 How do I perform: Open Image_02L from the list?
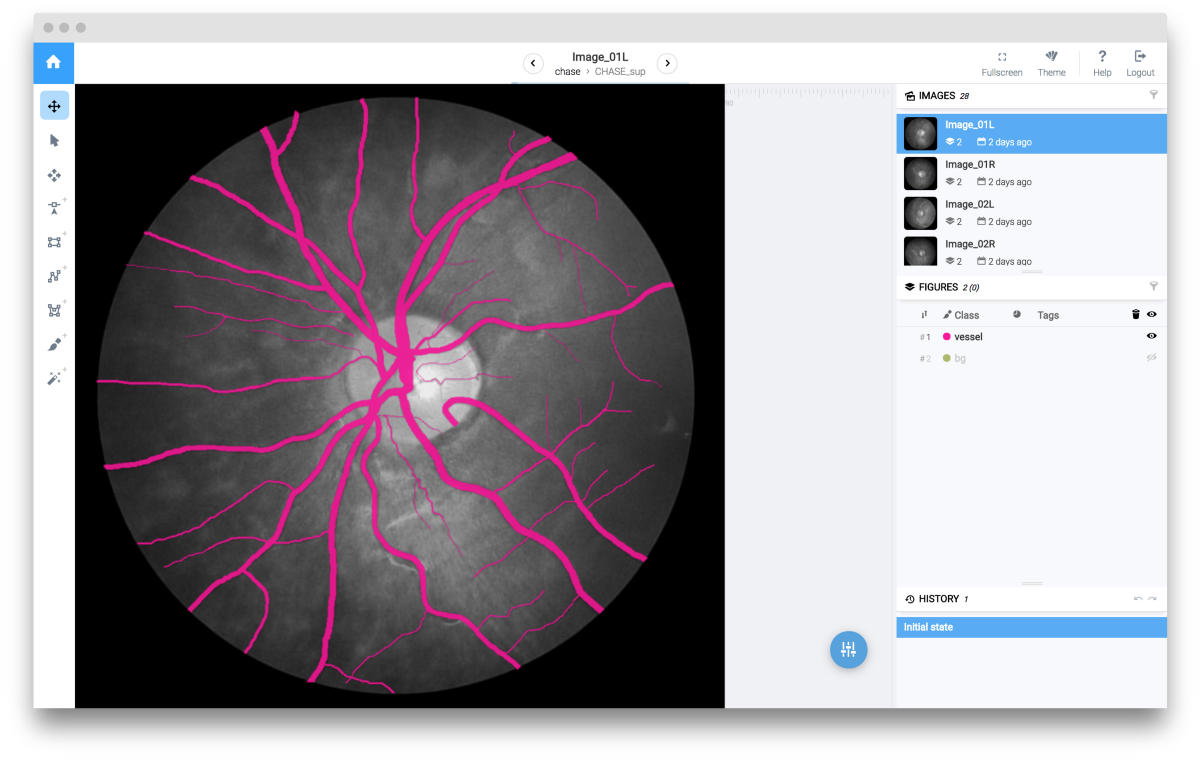[1031, 213]
